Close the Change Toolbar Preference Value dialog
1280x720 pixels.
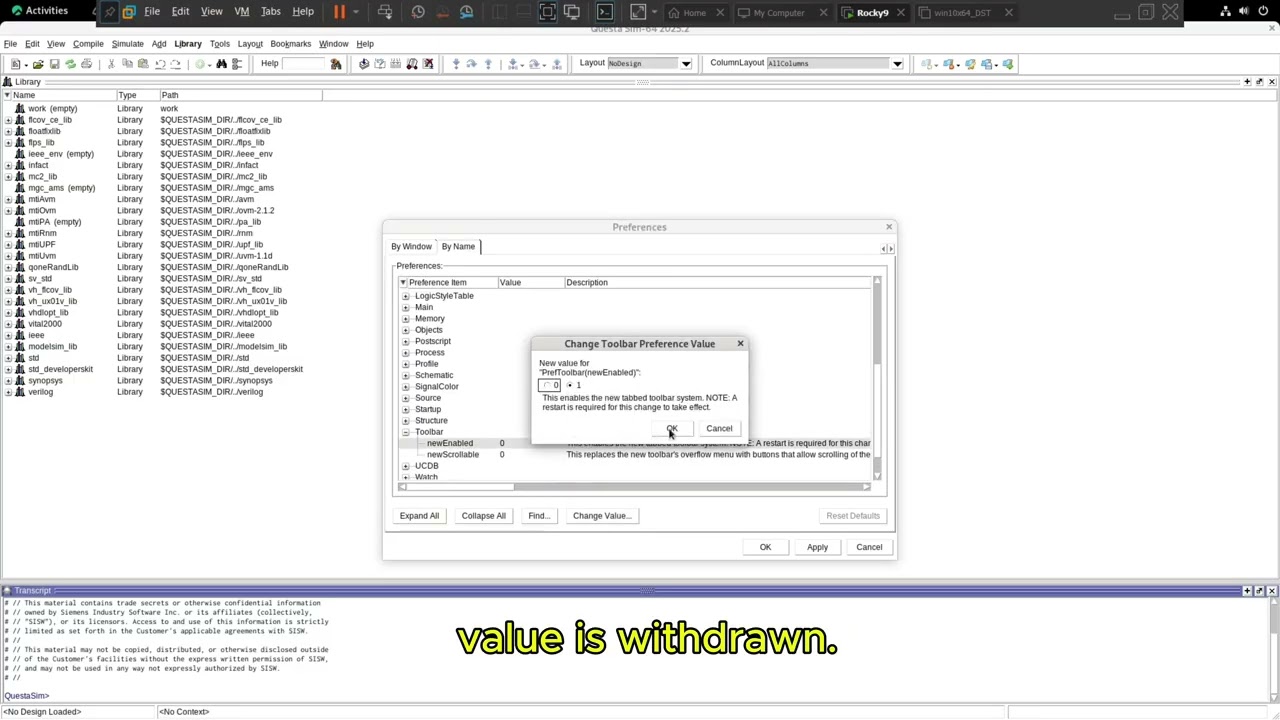click(740, 344)
